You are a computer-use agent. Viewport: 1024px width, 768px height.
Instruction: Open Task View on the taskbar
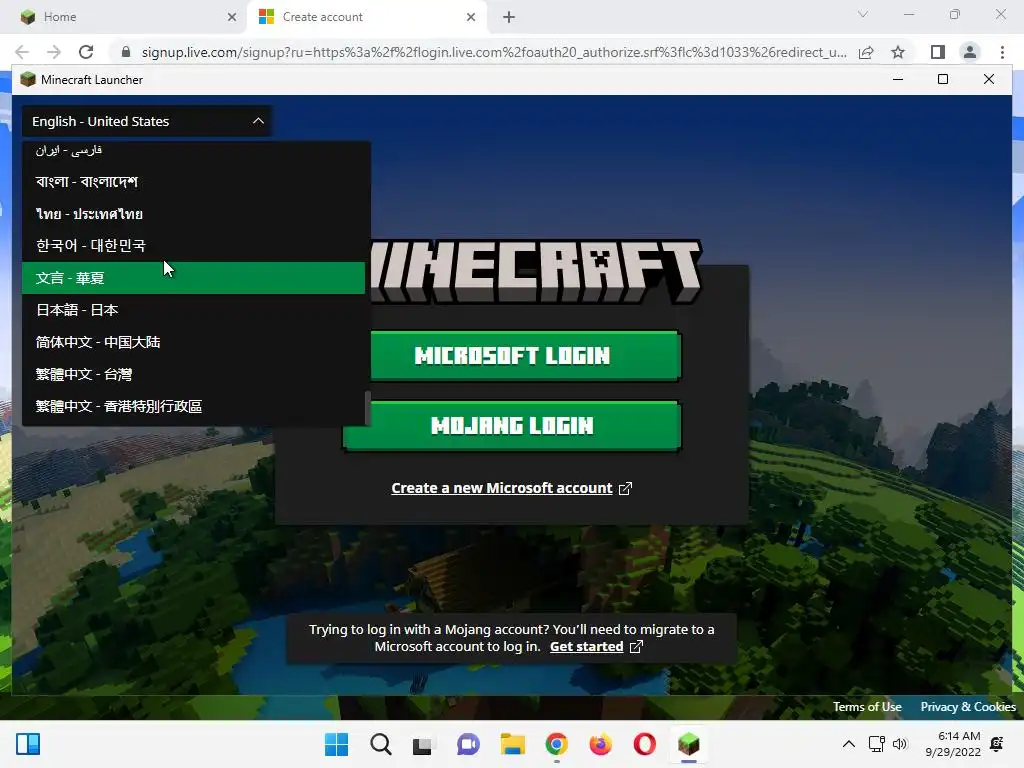point(423,744)
